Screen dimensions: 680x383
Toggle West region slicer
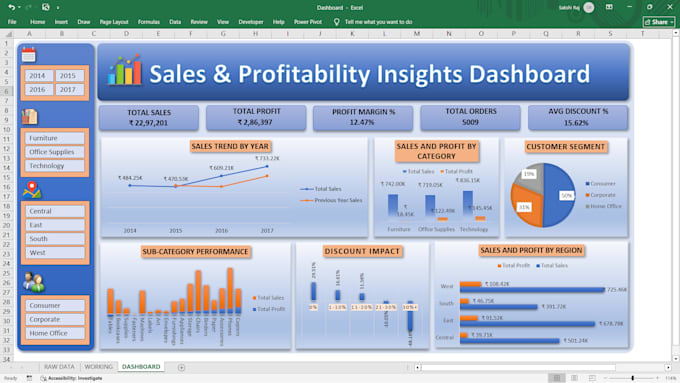[x=55, y=252]
